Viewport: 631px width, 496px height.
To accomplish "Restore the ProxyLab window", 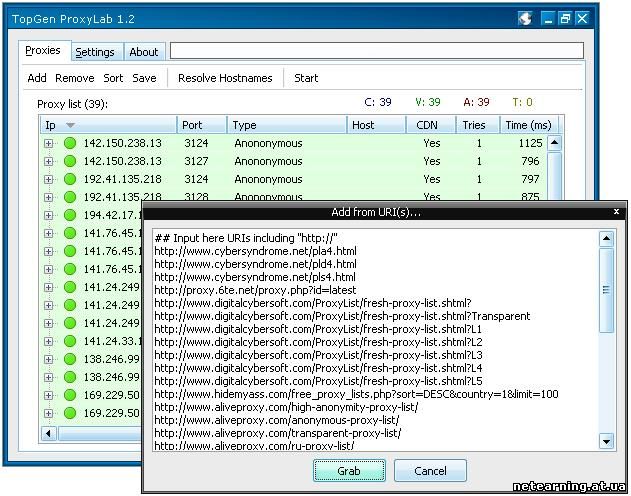I will coord(565,19).
